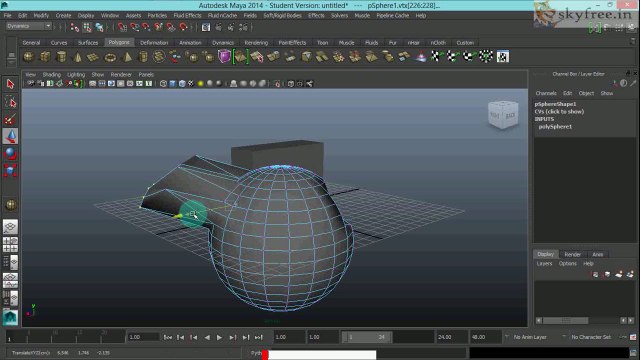The height and width of the screenshot is (360, 640).
Task: Click the 24.00 playback end time field
Action: (x=451, y=337)
